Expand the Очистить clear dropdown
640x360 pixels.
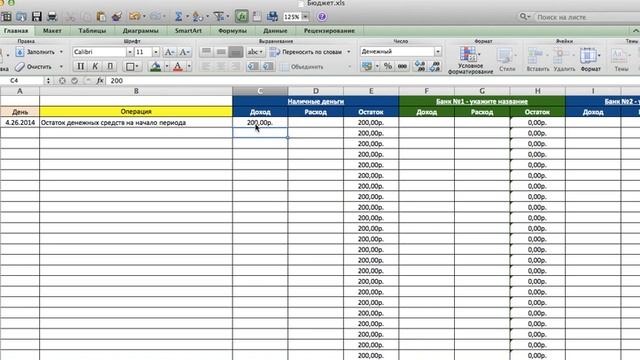(61, 67)
